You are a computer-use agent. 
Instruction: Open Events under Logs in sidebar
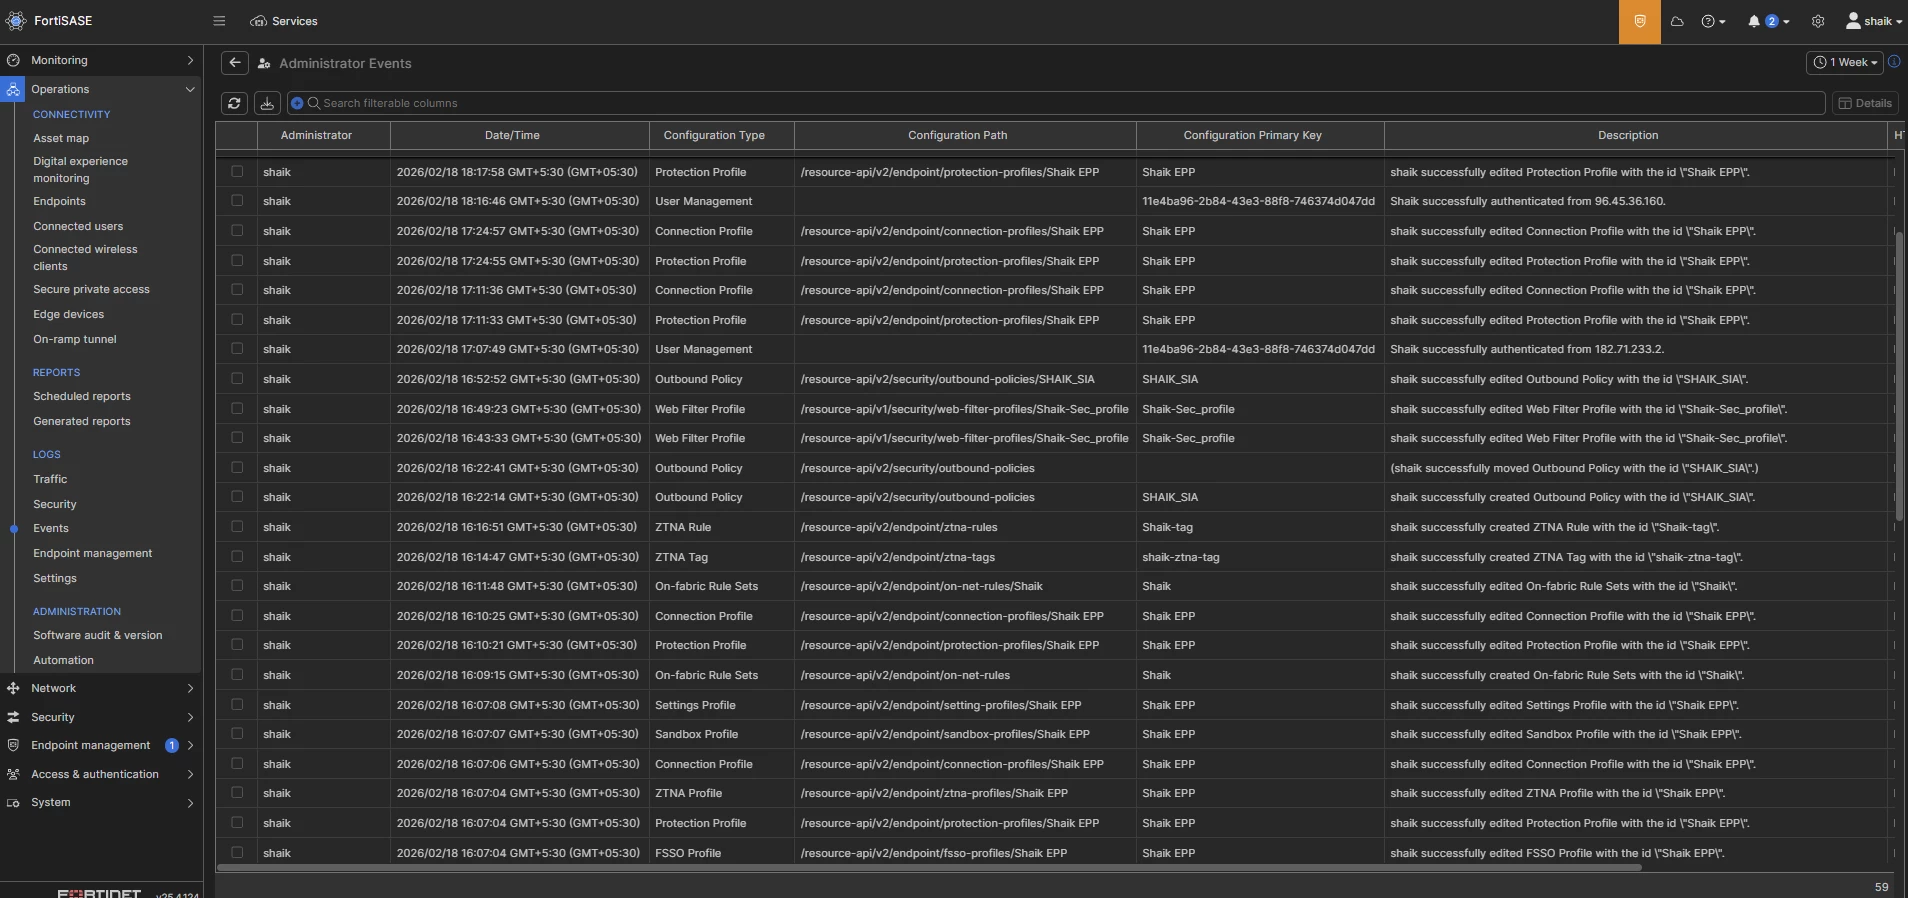pyautogui.click(x=51, y=528)
